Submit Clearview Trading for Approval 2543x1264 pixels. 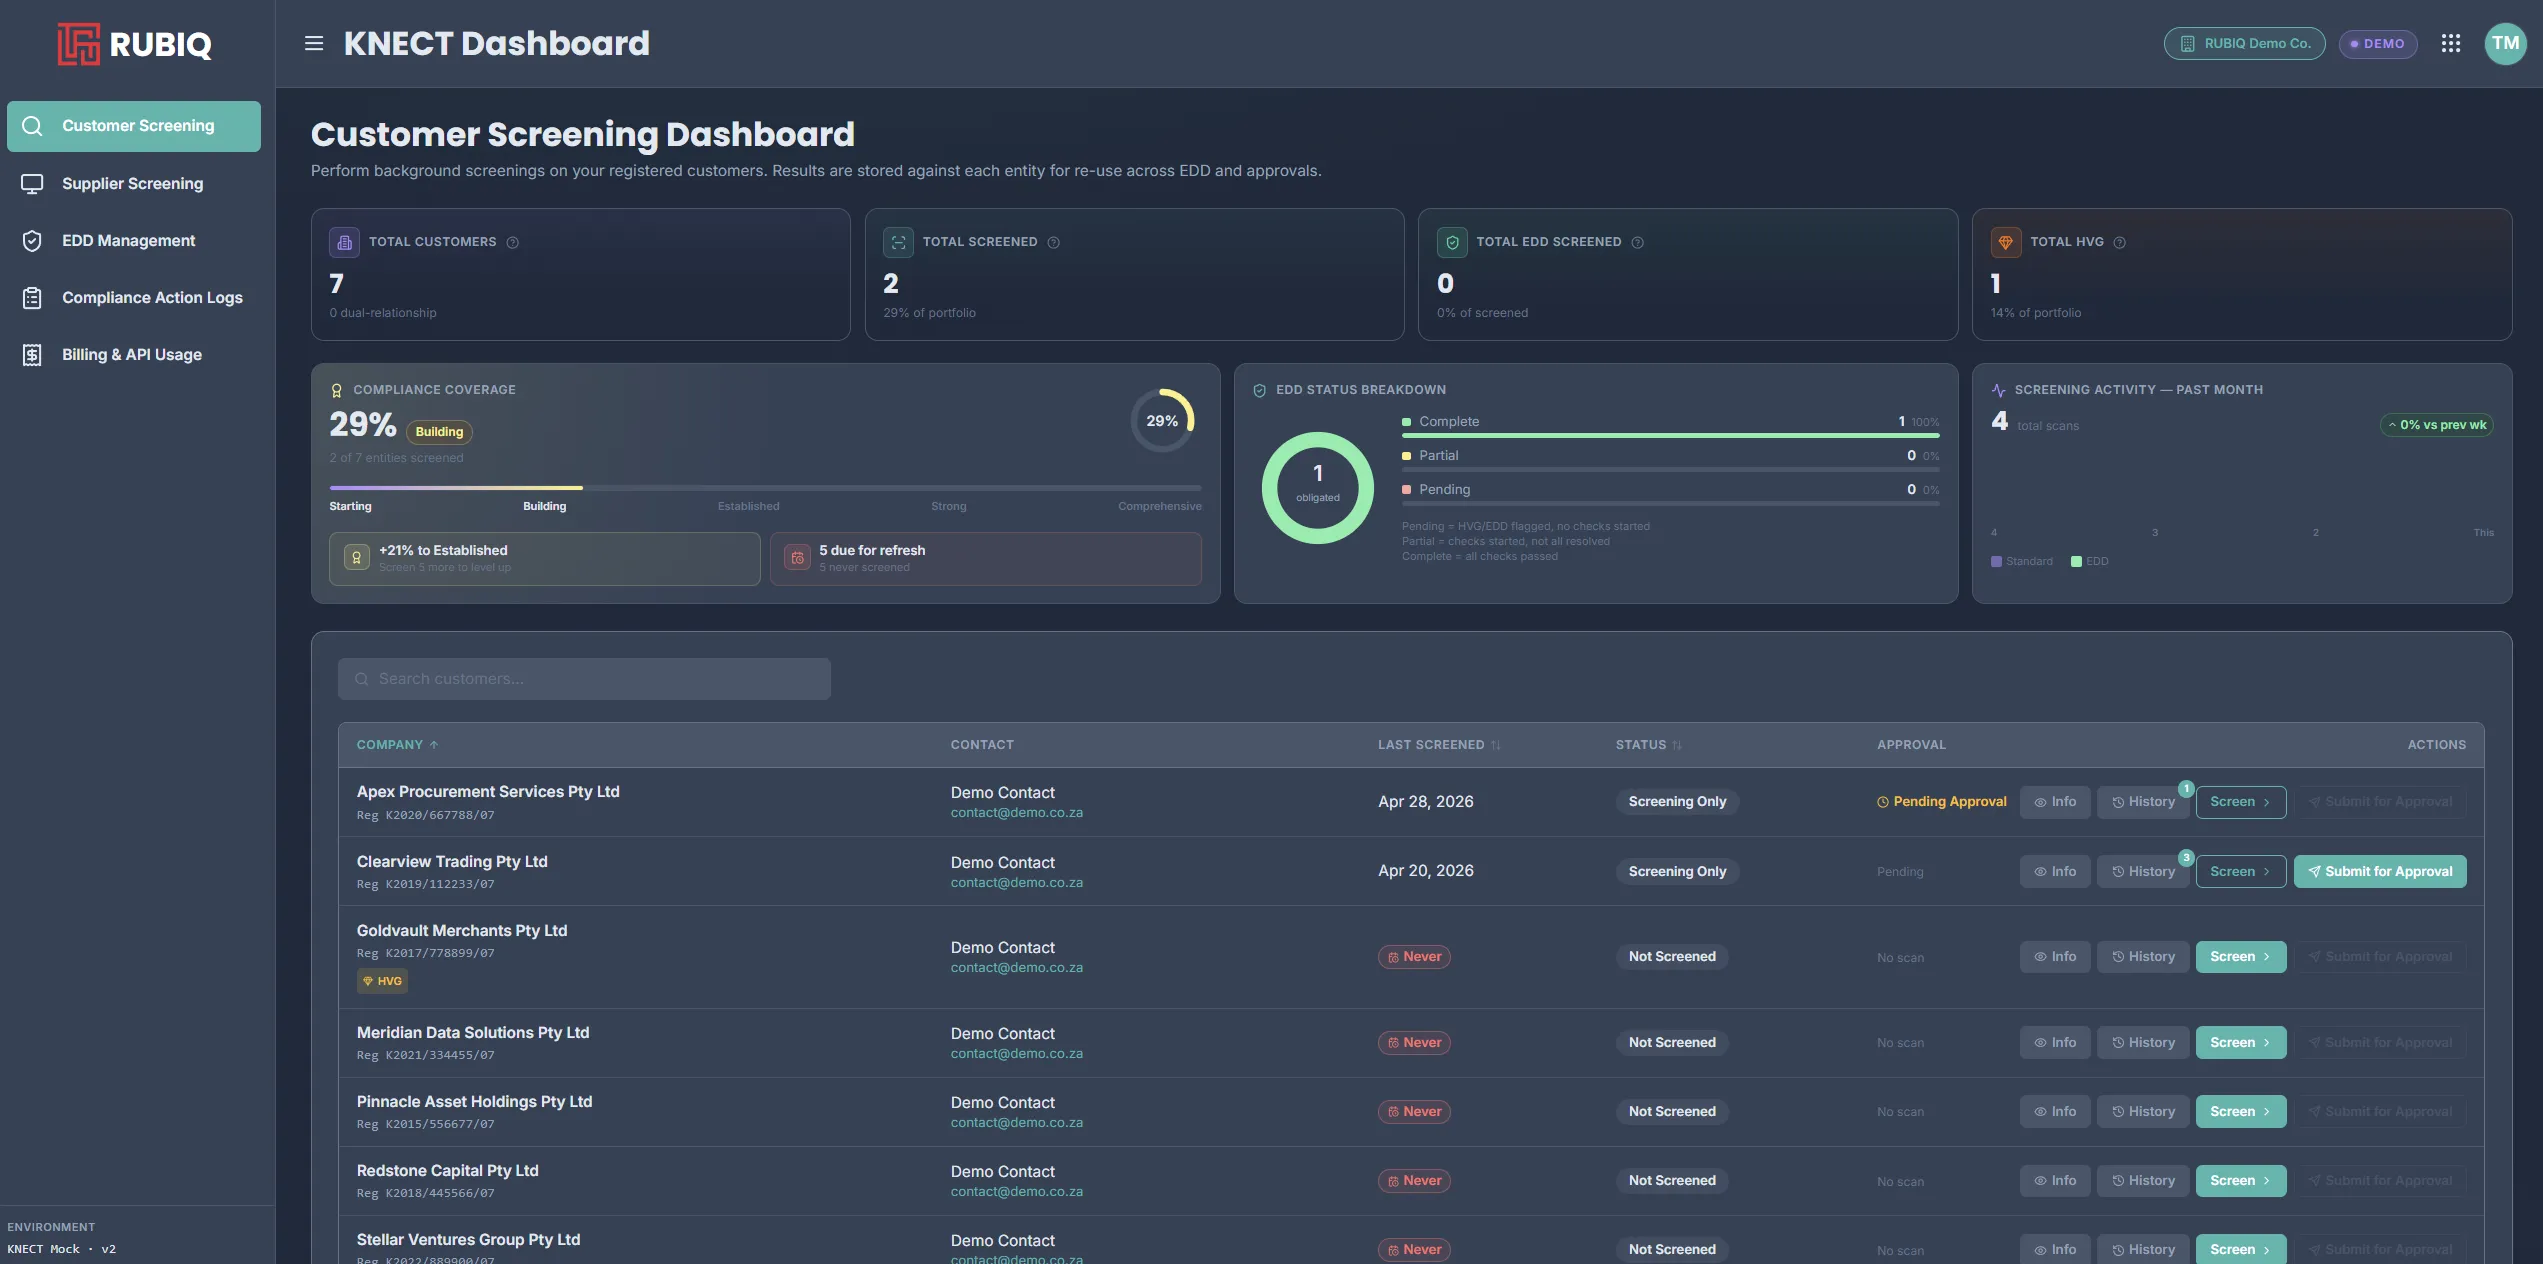click(2379, 872)
